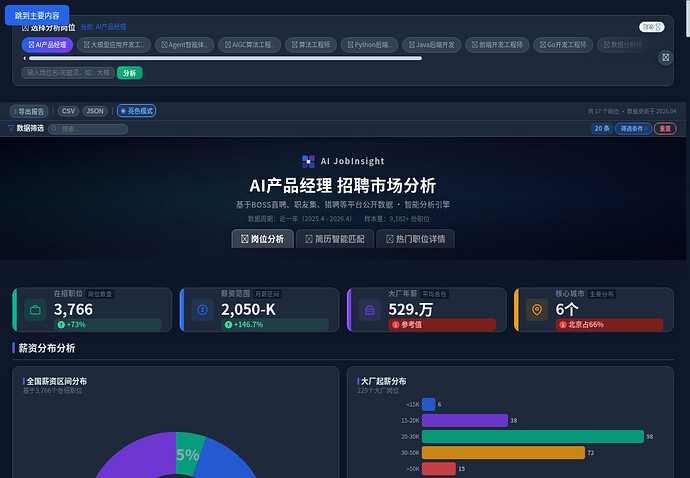Viewport: 690px width, 478px height.
Task: Click the orange 30-50K bar in the chart
Action: [x=503, y=452]
